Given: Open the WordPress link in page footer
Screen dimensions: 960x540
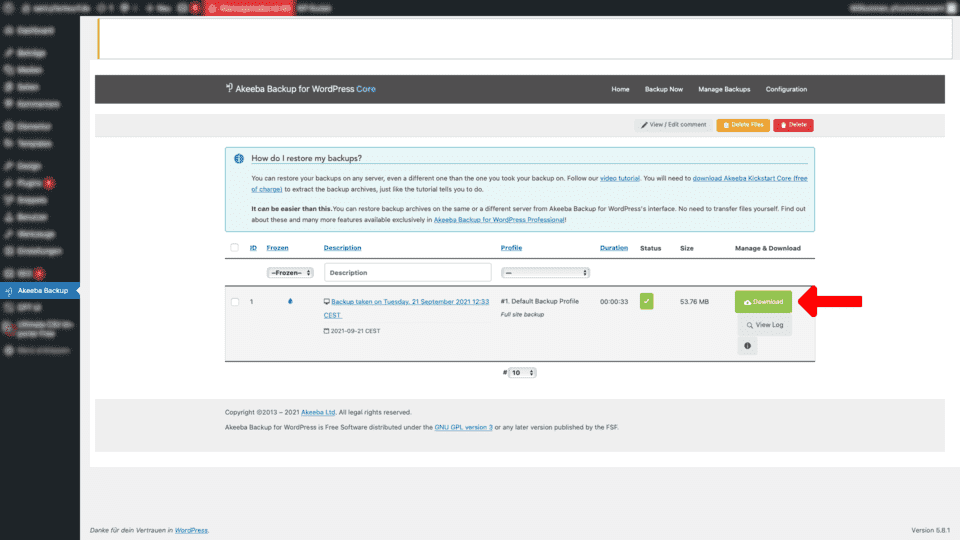Looking at the screenshot, I should point(191,530).
